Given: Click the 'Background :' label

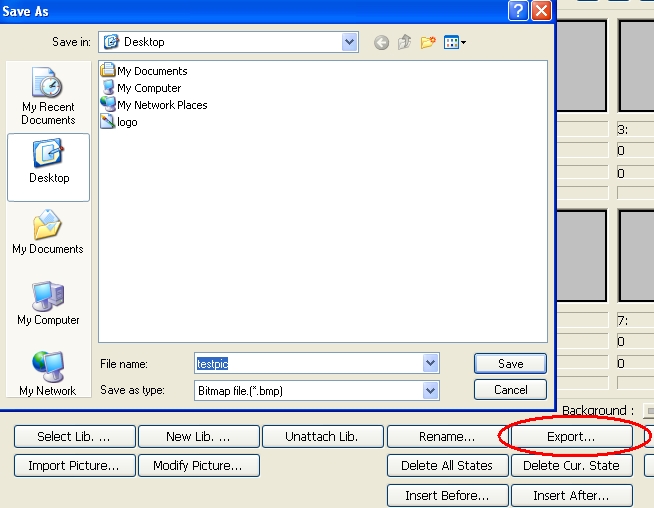Looking at the screenshot, I should pos(598,410).
